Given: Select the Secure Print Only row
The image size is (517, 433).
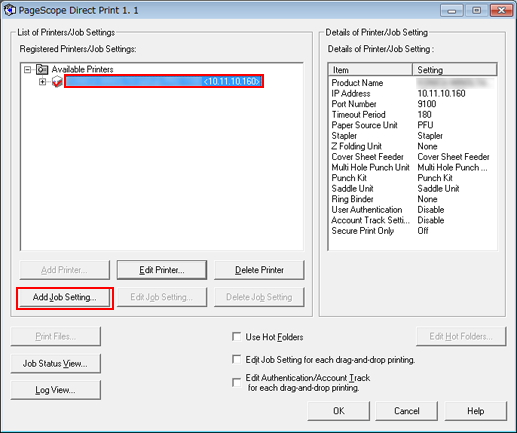Looking at the screenshot, I should click(x=413, y=231).
